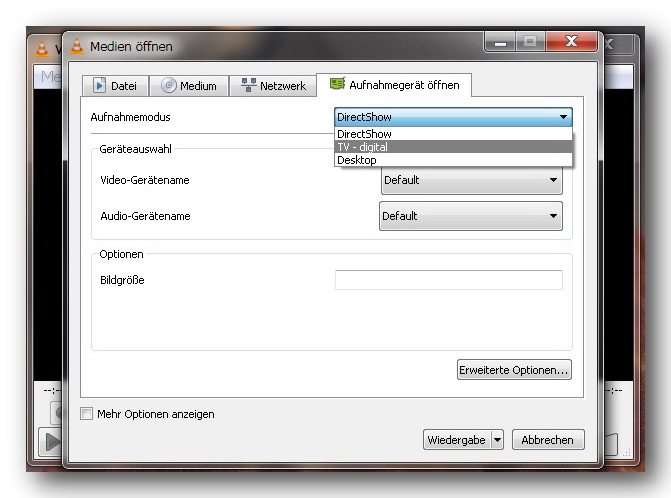The width and height of the screenshot is (671, 498).
Task: Minimize the Medien öffnen dialog
Action: click(x=500, y=42)
